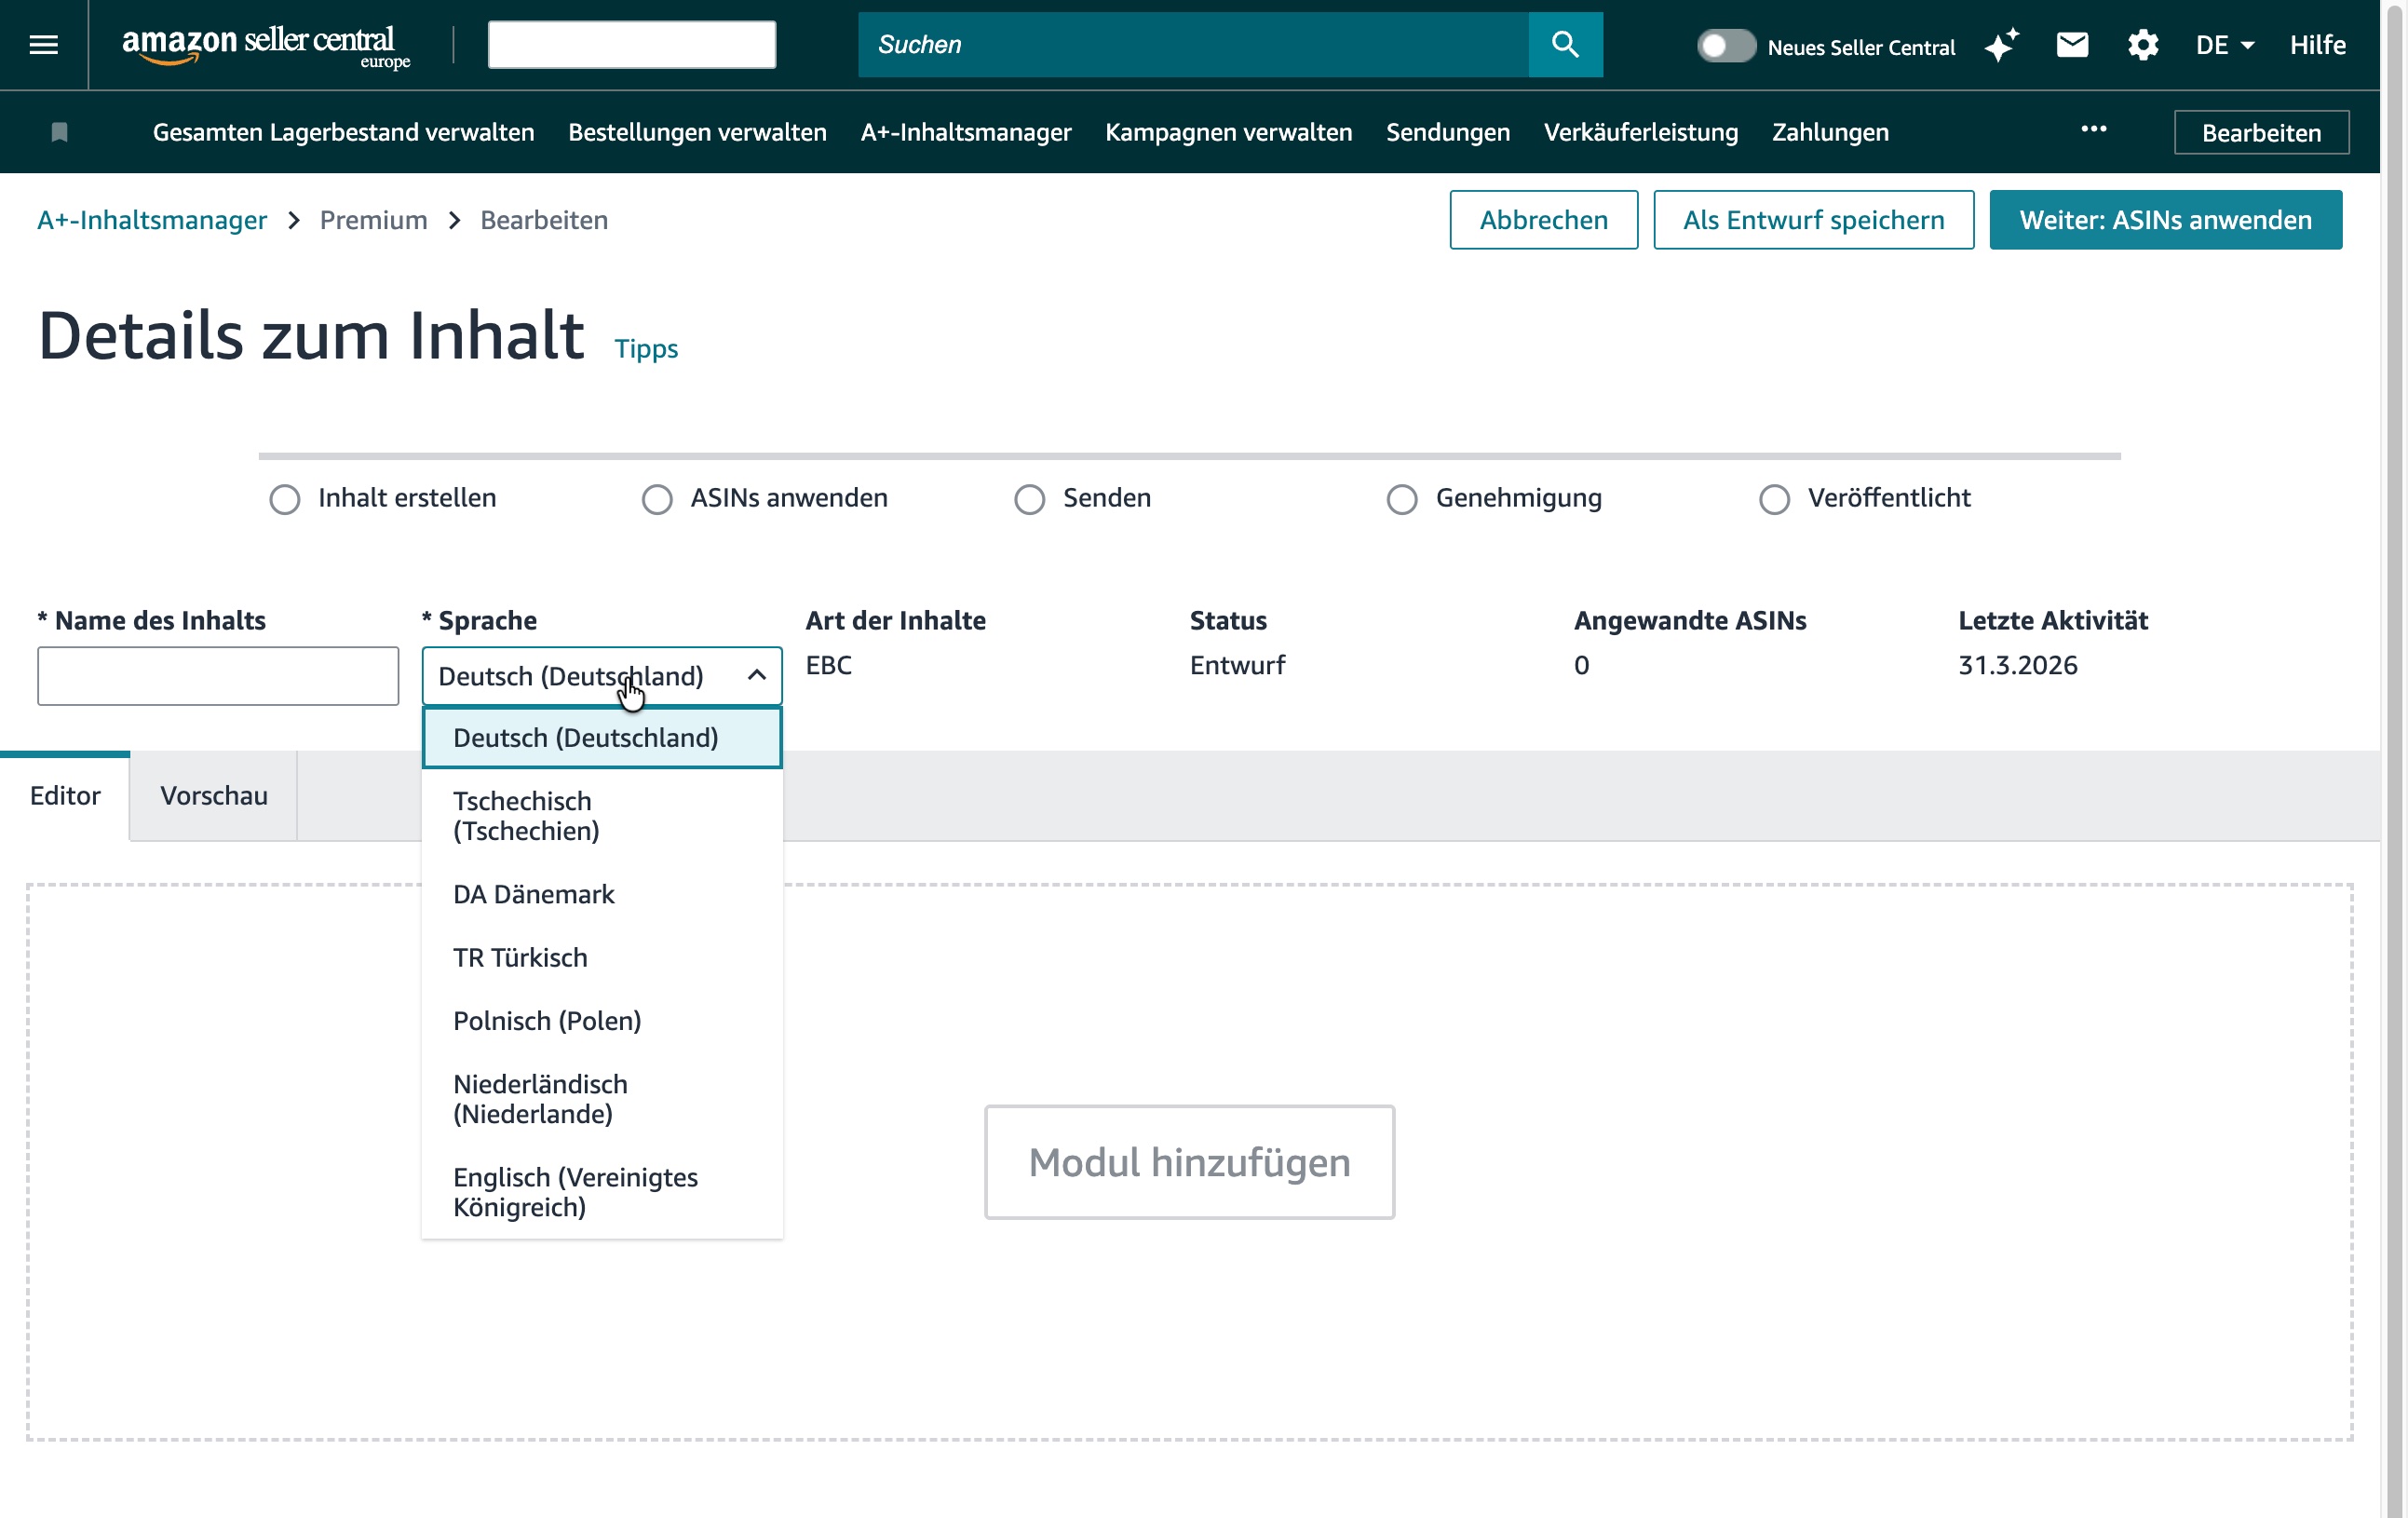Open A+-Inhaltsmanager in nav bar
The image size is (2408, 1518).
965,132
